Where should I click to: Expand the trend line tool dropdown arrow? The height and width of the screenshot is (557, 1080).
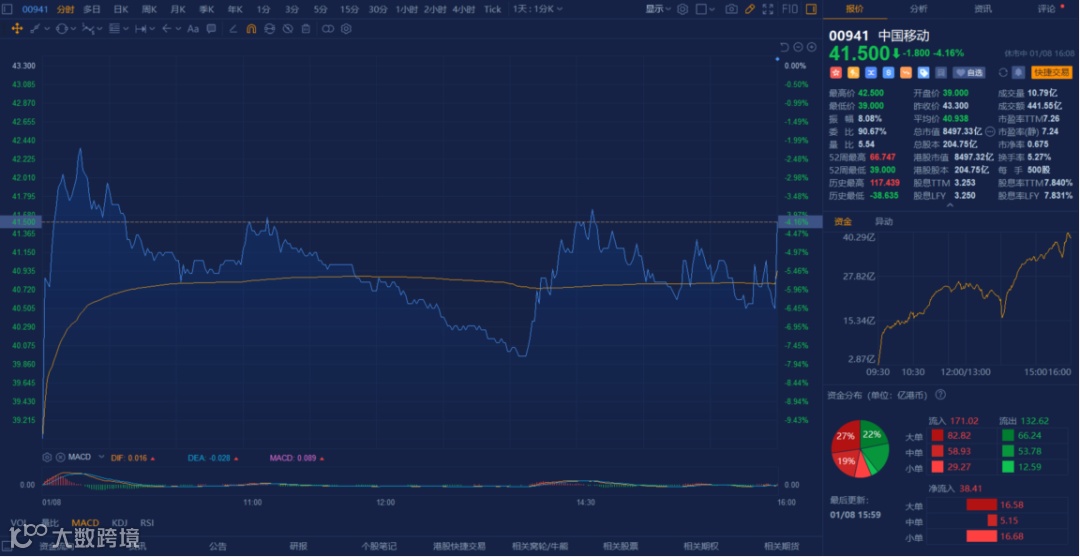click(x=47, y=29)
